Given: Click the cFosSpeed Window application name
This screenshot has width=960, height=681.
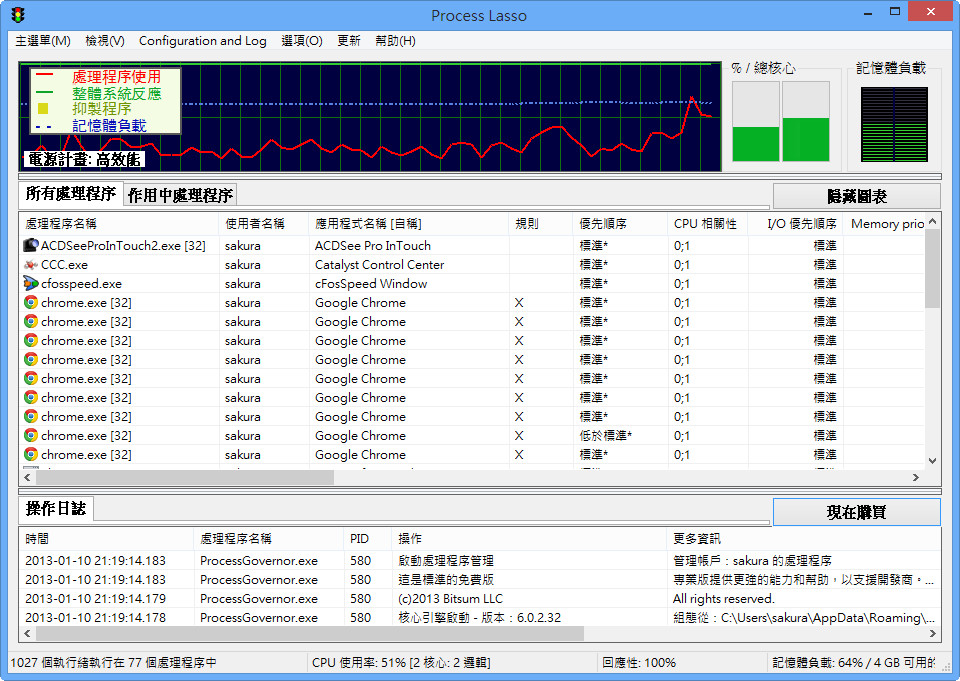Looking at the screenshot, I should (371, 284).
